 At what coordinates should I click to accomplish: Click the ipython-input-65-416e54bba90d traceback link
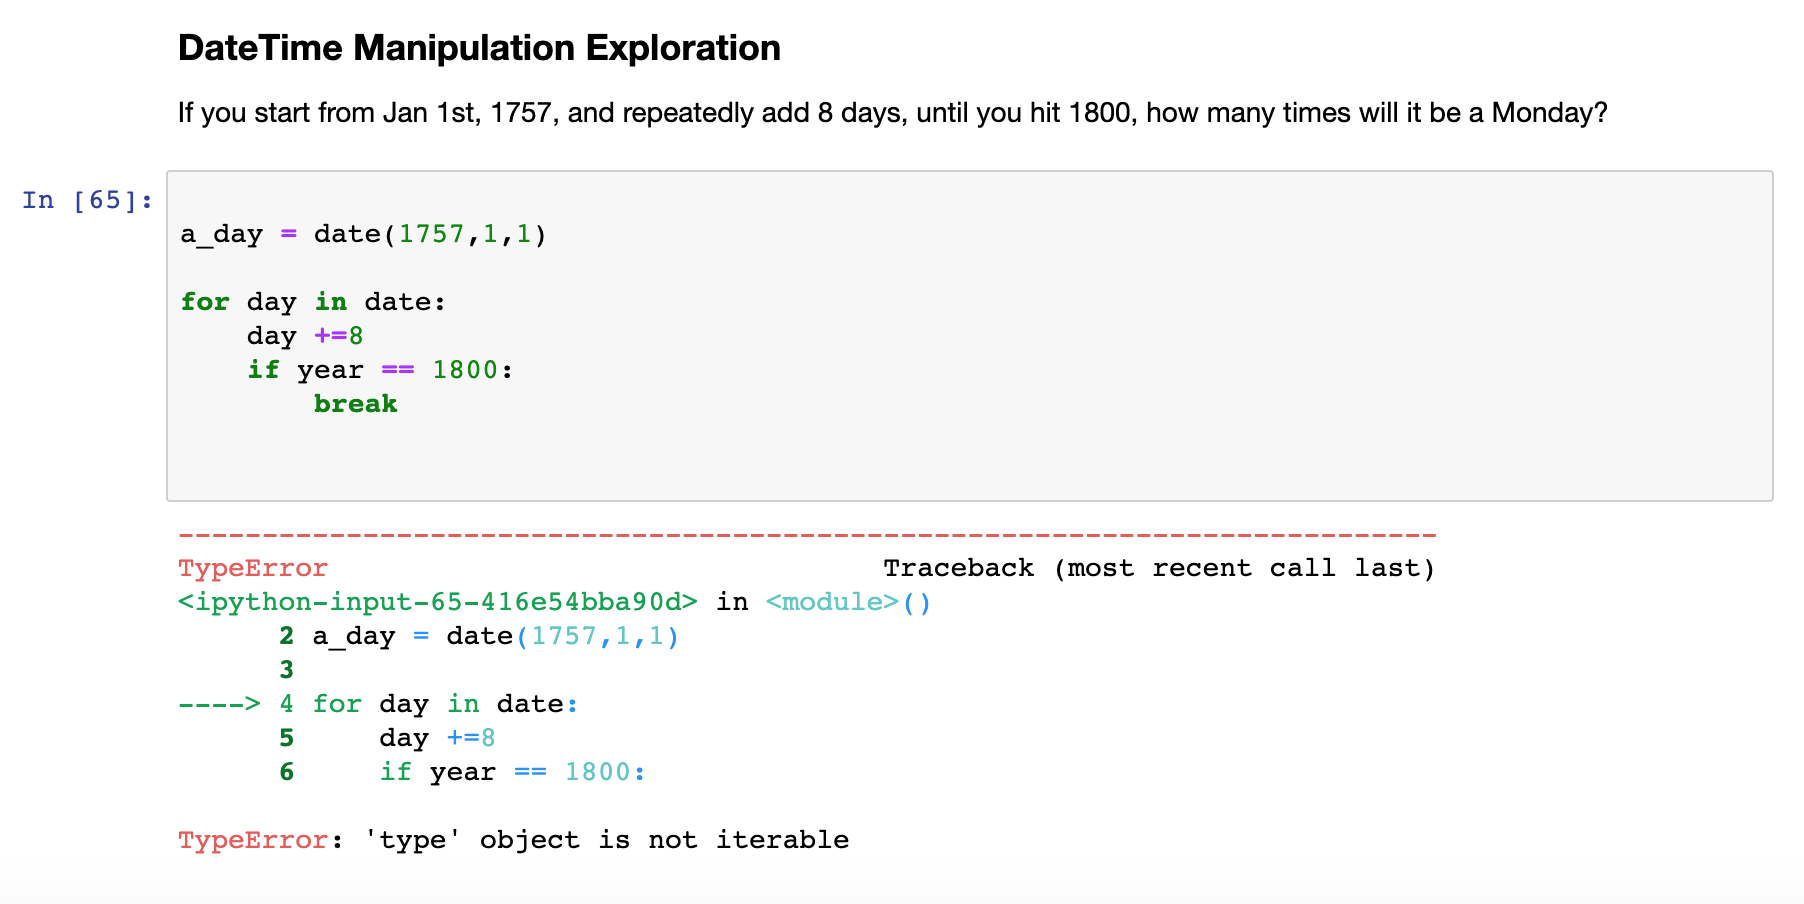pos(435,601)
